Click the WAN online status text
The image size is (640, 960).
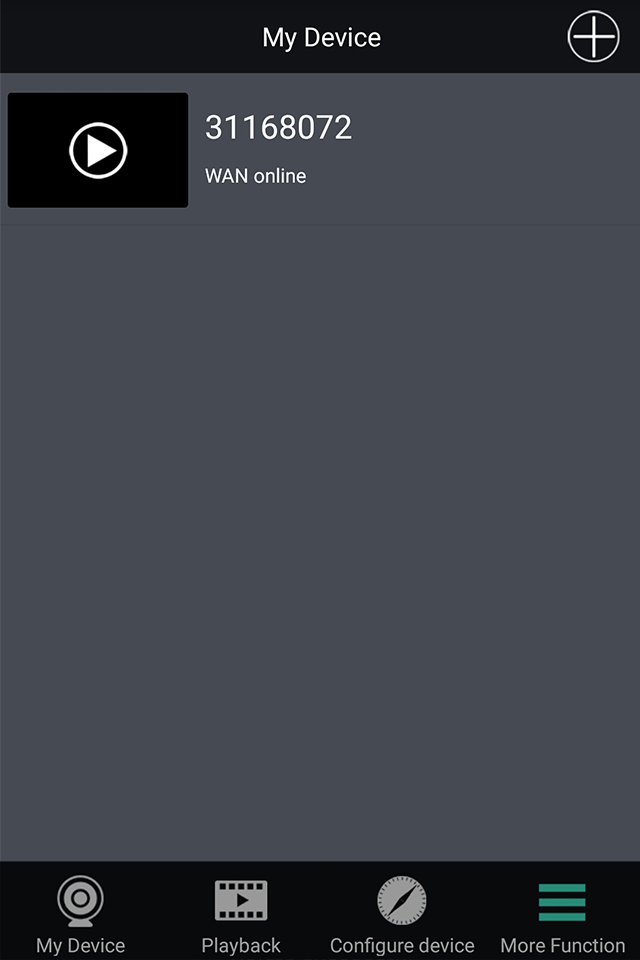[x=255, y=176]
